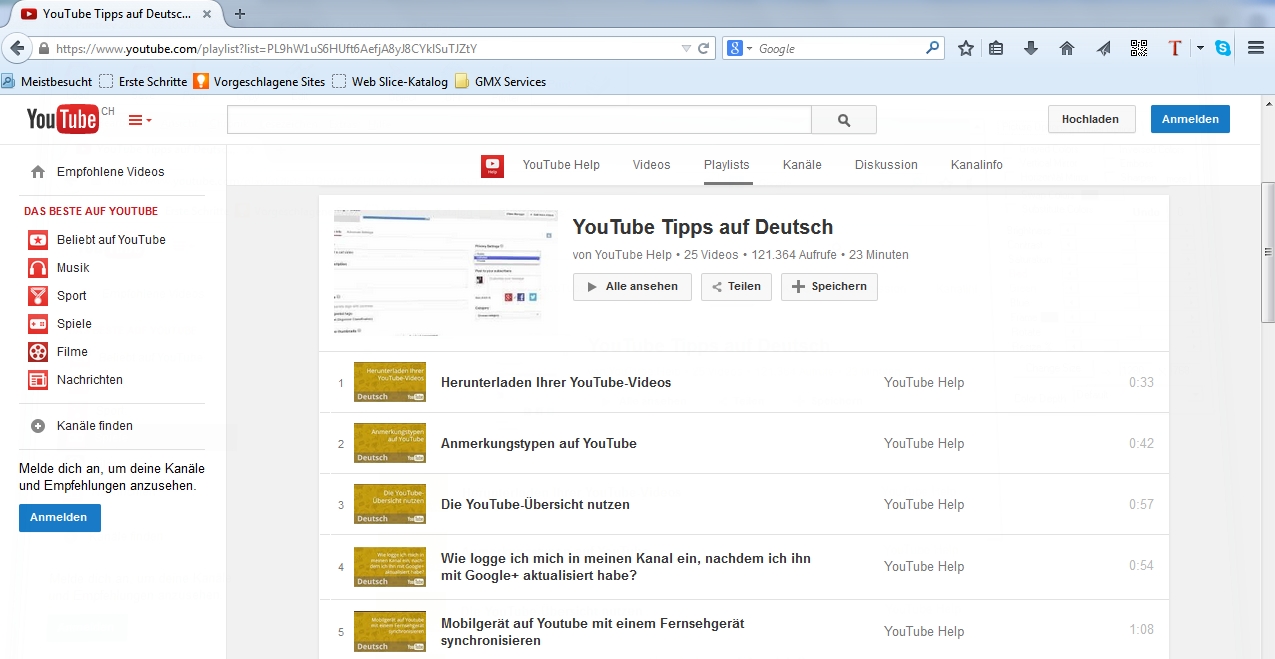Click the reload page icon
Viewport: 1275px width, 659px height.
704,48
